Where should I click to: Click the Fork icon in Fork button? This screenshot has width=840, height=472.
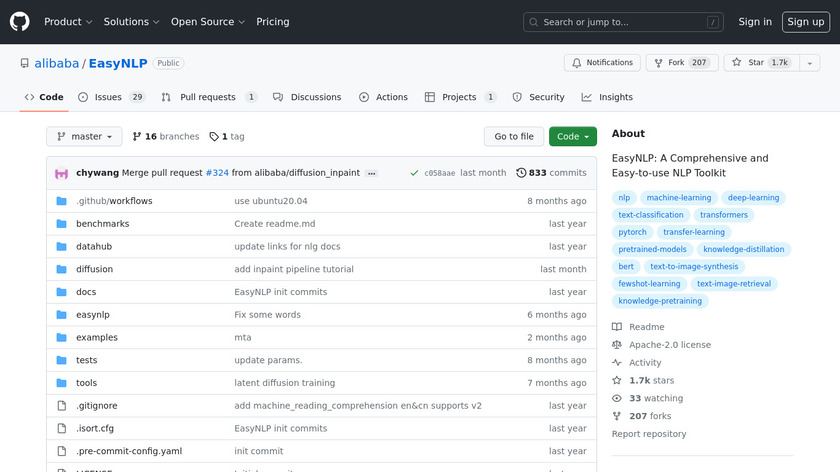658,63
